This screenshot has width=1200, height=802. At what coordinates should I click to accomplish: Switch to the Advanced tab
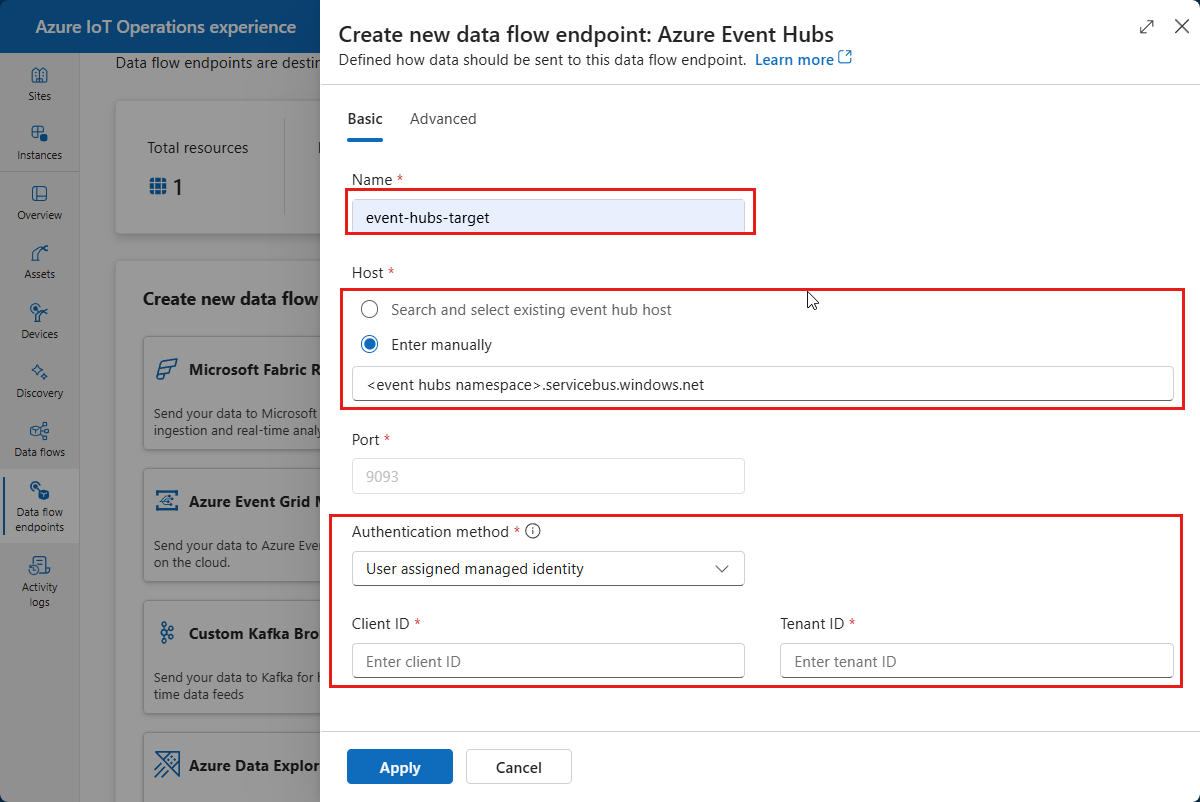point(443,118)
